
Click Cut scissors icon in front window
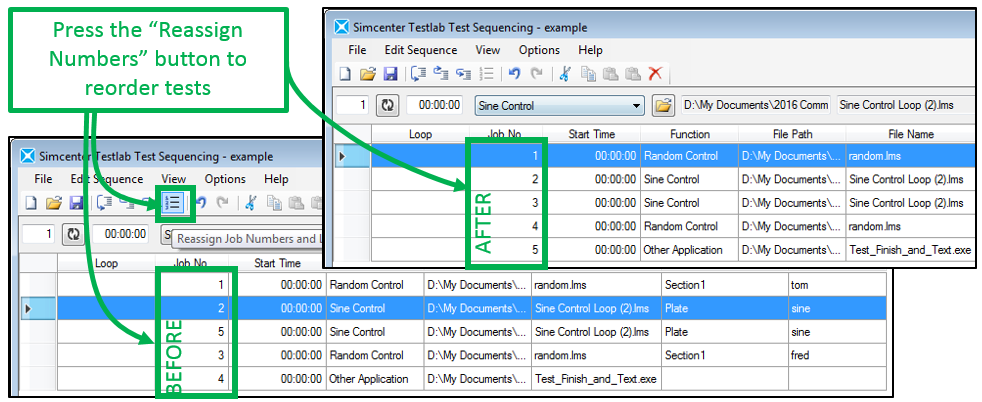pos(565,75)
